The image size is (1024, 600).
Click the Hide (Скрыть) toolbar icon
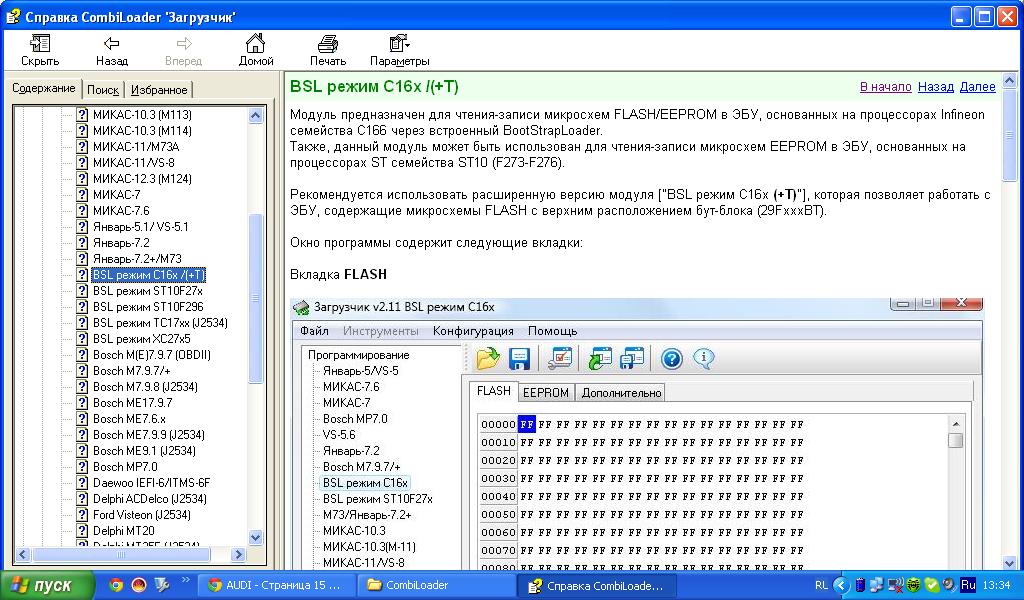click(40, 50)
